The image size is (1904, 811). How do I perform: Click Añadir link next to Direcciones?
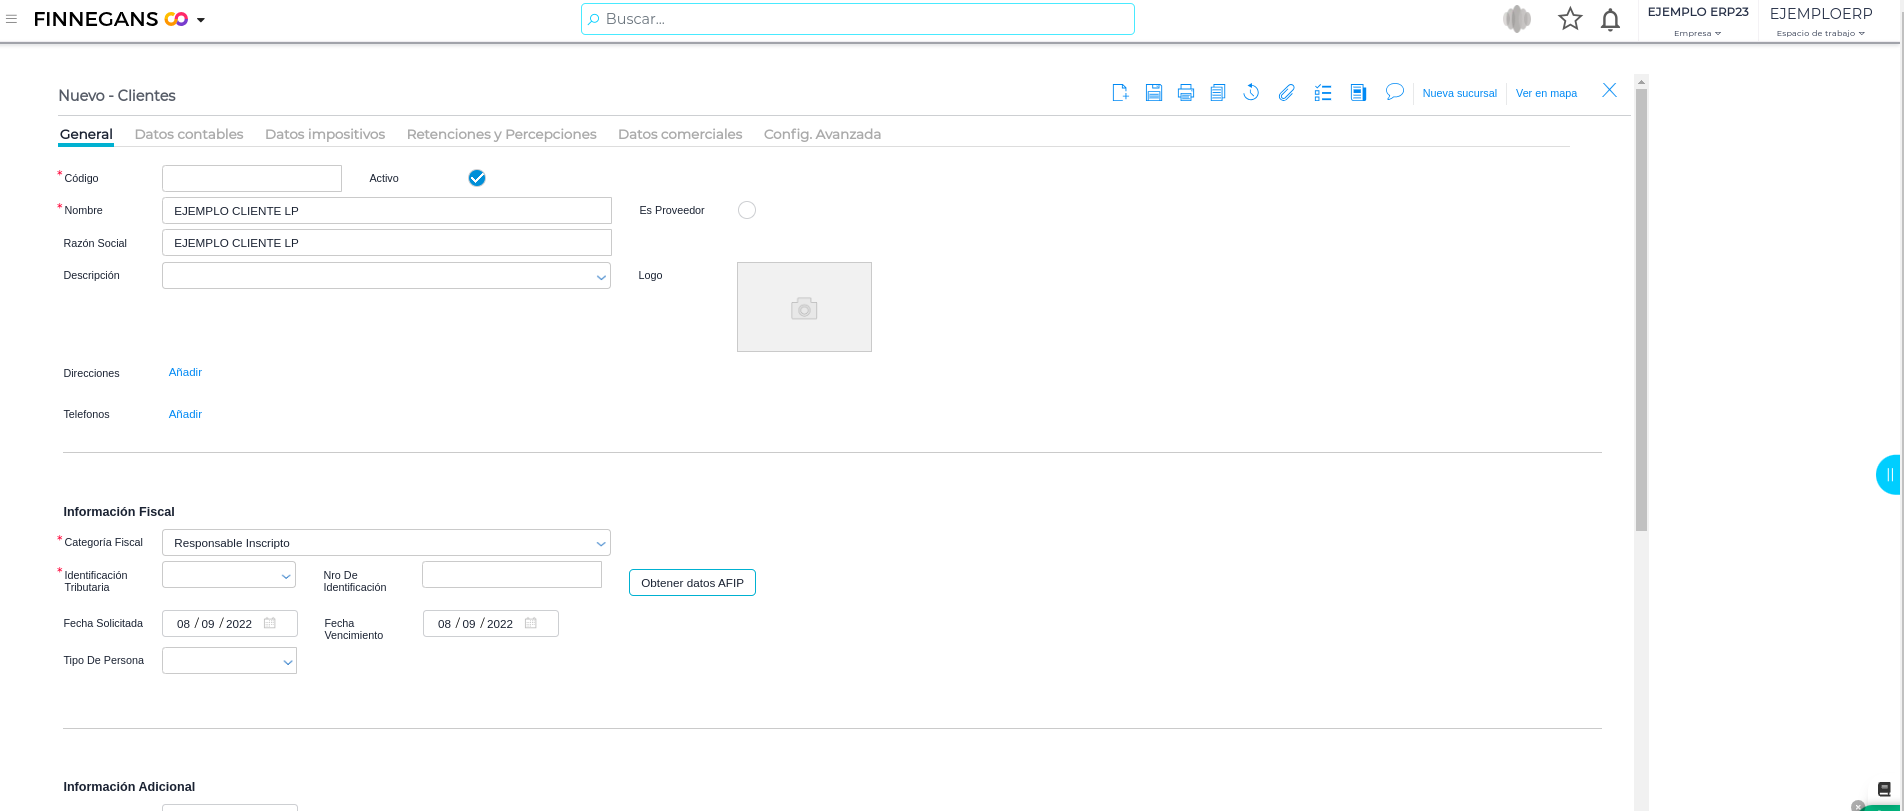click(185, 372)
